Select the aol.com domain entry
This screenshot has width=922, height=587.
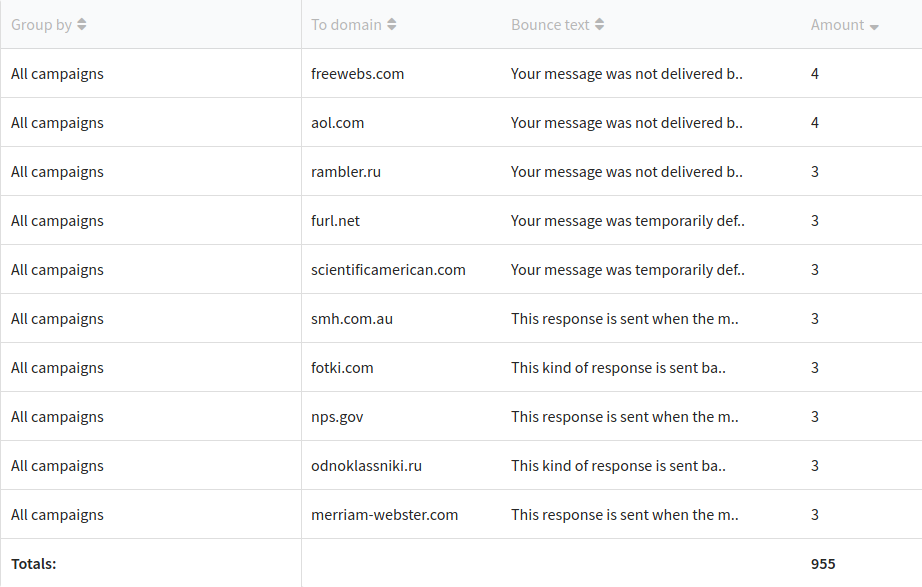pos(338,122)
